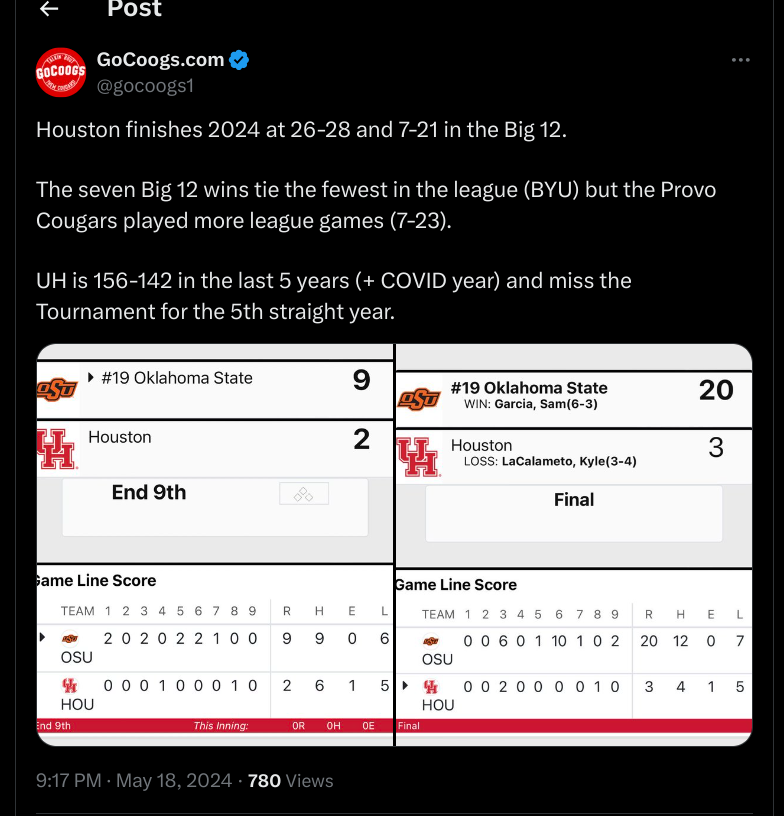The width and height of the screenshot is (784, 816).
Task: Click the Houston UH logo in right image
Action: tap(418, 457)
